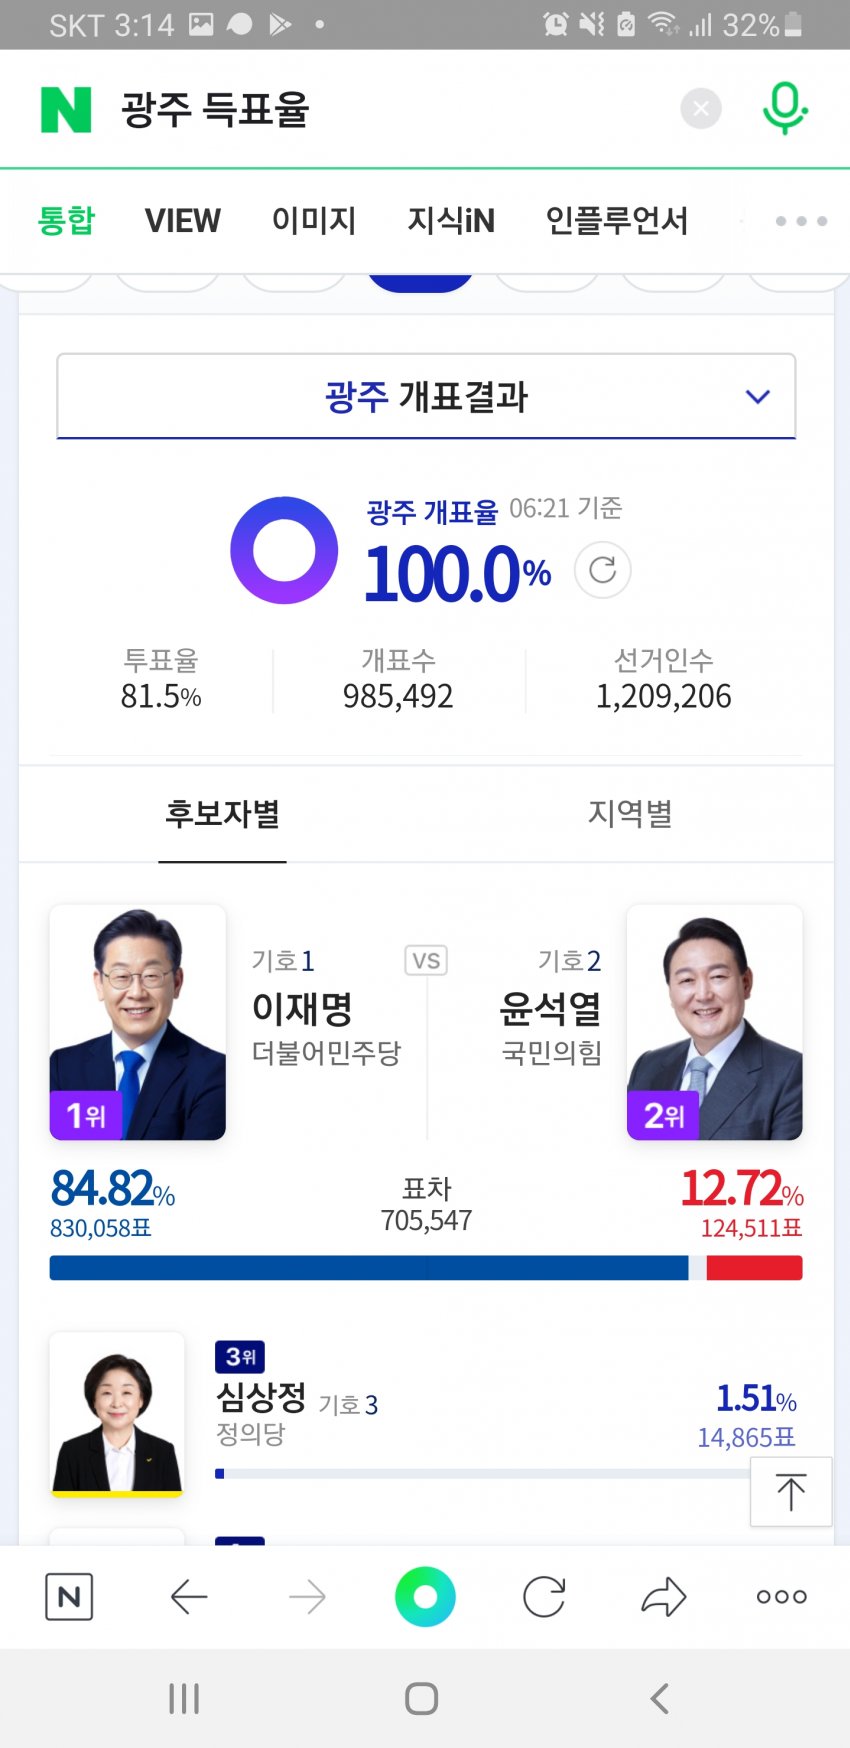Go back using the bottom left arrow
This screenshot has height=1748, width=850.
[x=188, y=1597]
